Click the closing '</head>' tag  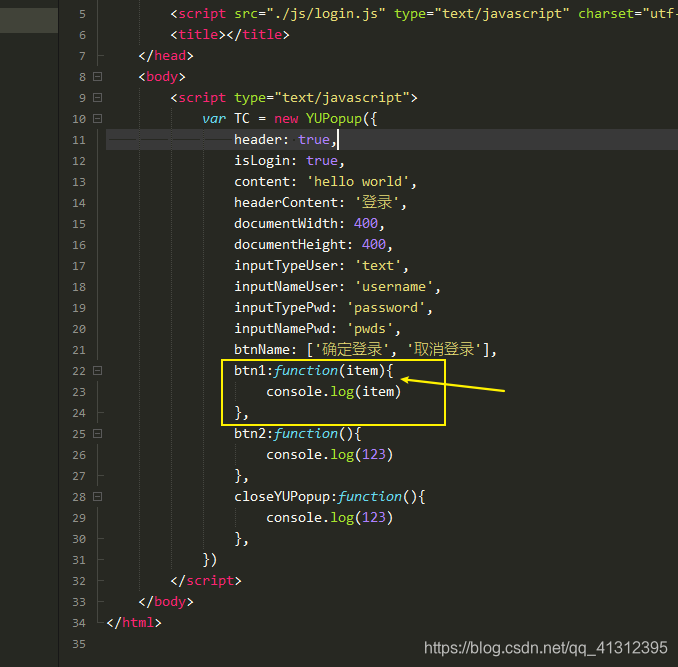coord(166,56)
